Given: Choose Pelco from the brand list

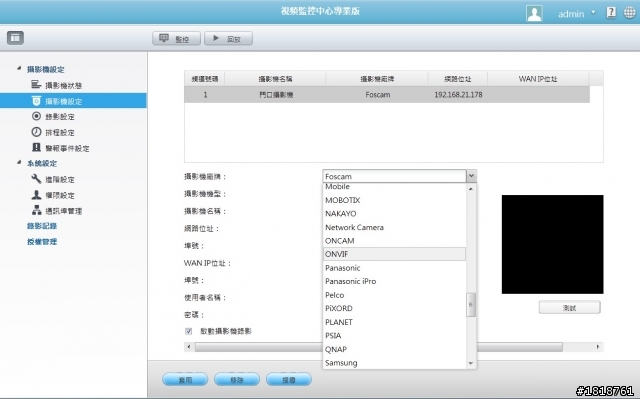Looking at the screenshot, I should click(394, 295).
